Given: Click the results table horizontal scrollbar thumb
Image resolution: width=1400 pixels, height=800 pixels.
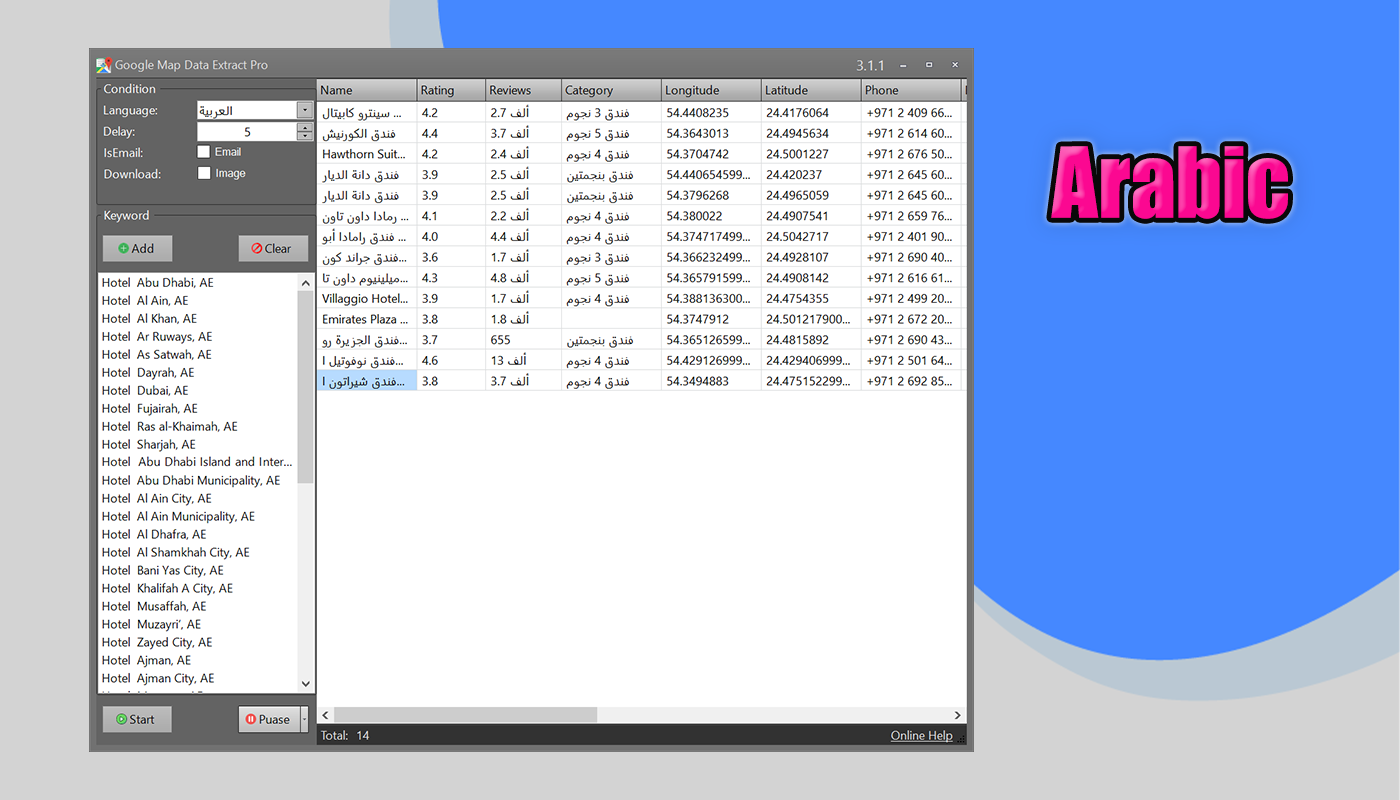Looking at the screenshot, I should pyautogui.click(x=465, y=715).
